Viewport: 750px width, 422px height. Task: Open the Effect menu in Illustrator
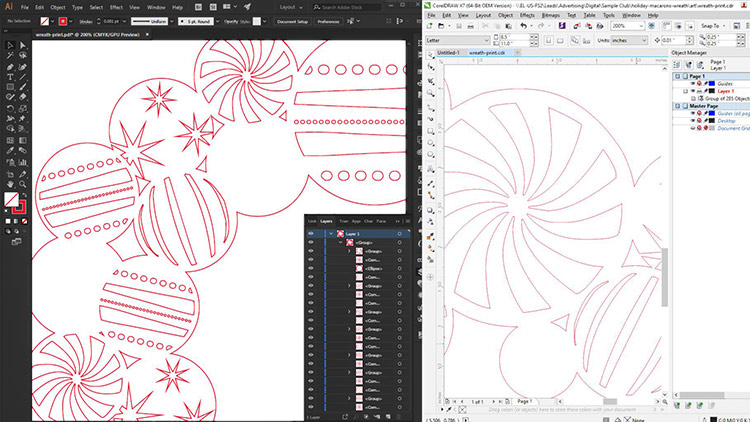pos(116,6)
